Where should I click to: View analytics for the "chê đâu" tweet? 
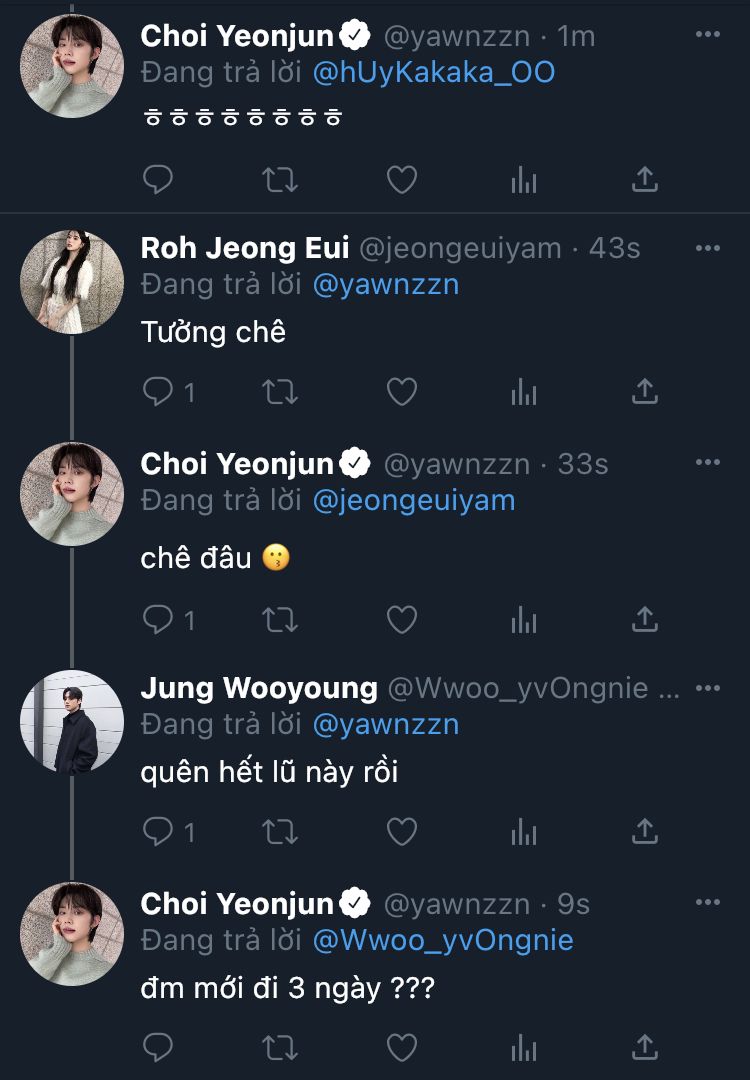pos(524,620)
